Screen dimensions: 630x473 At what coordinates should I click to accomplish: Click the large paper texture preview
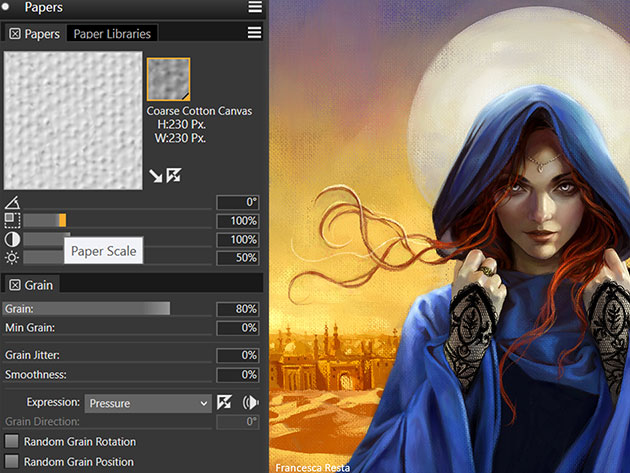point(73,120)
